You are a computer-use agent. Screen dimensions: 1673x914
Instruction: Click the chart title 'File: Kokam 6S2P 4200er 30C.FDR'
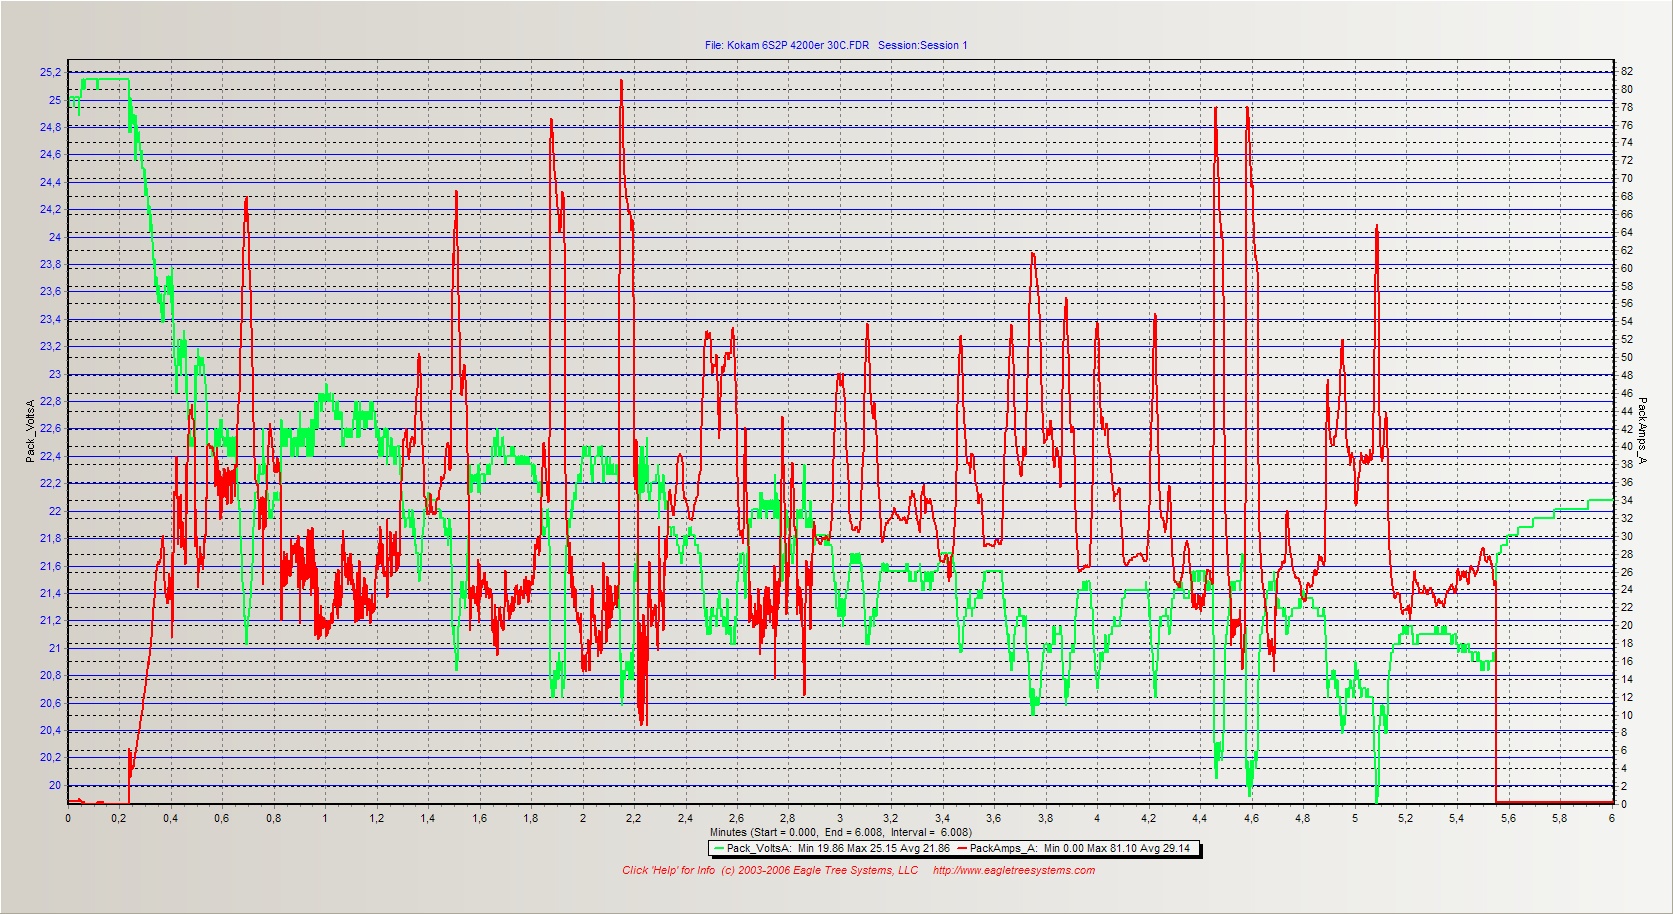click(786, 45)
